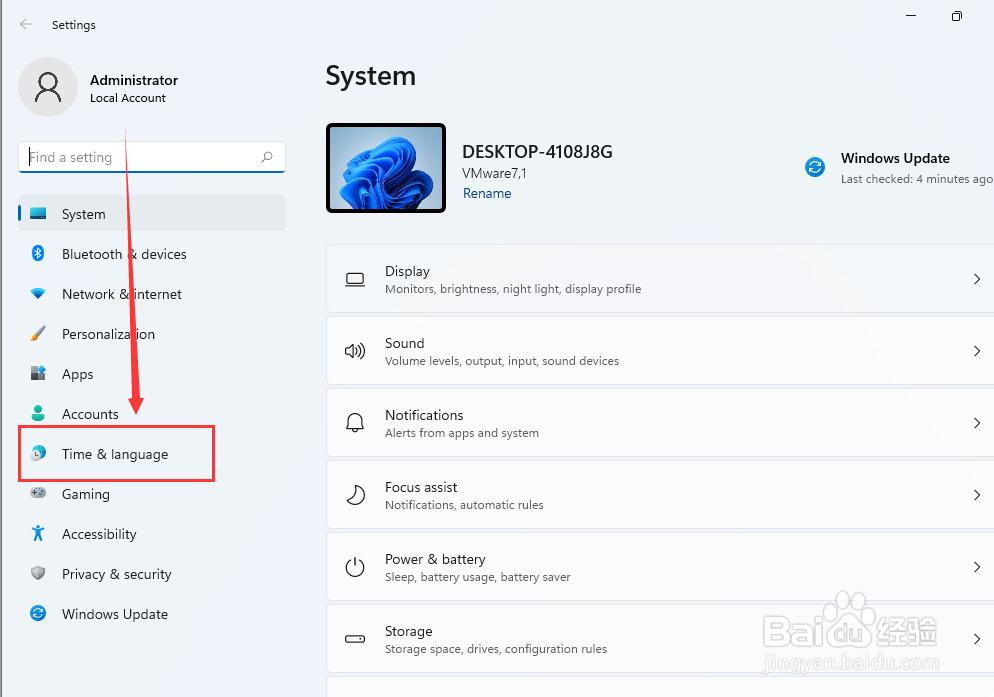
Task: Open Network & internet section
Action: click(x=152, y=294)
